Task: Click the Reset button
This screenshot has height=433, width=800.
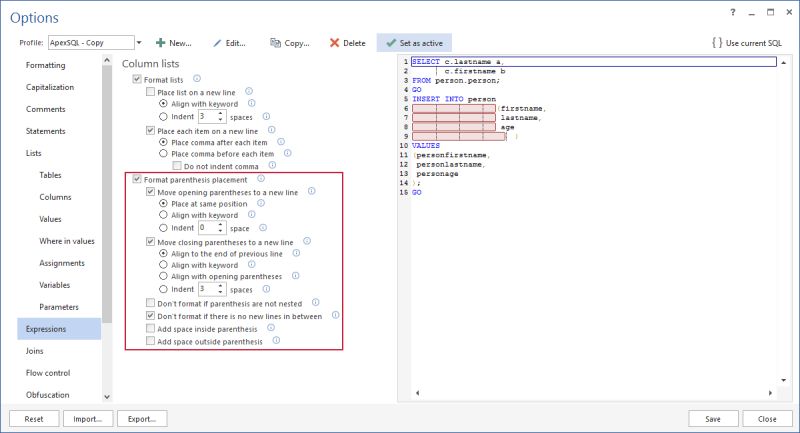Action: coord(34,419)
